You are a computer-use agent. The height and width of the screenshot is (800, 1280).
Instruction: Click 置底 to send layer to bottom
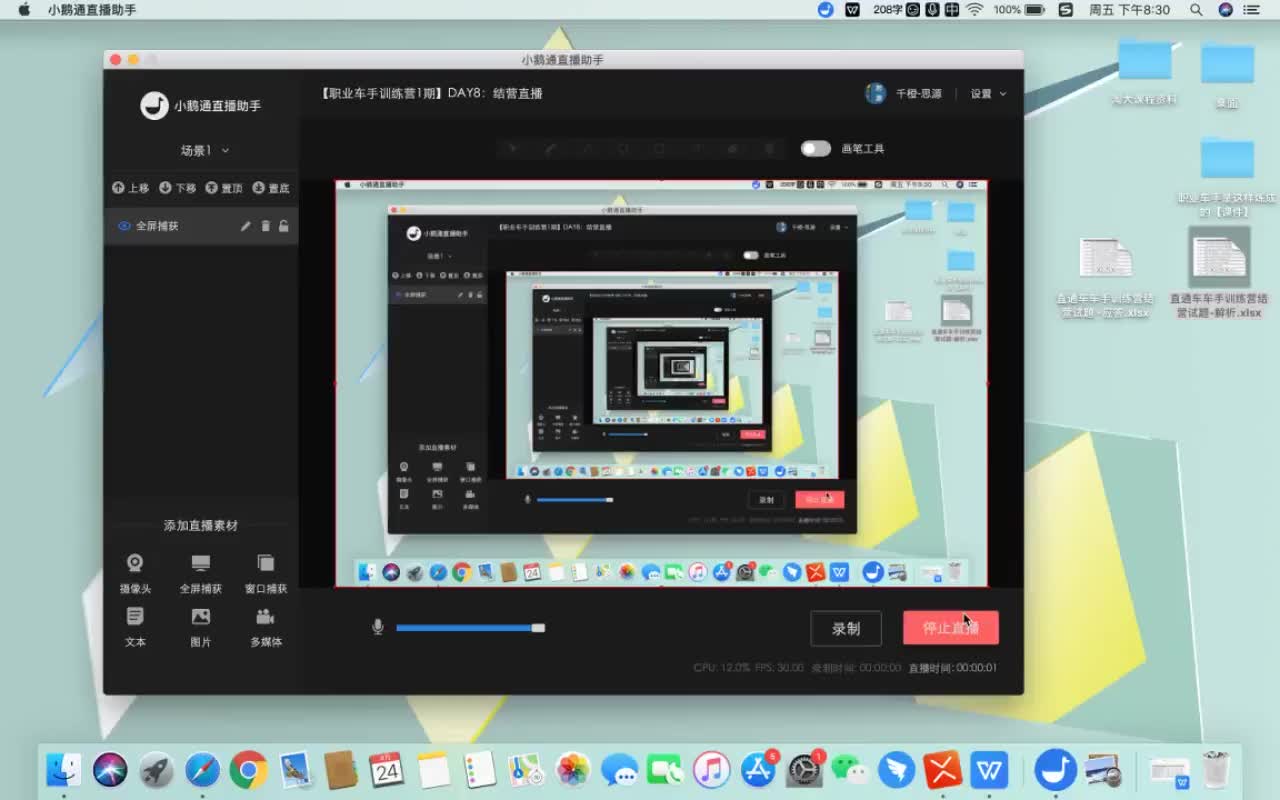(271, 188)
